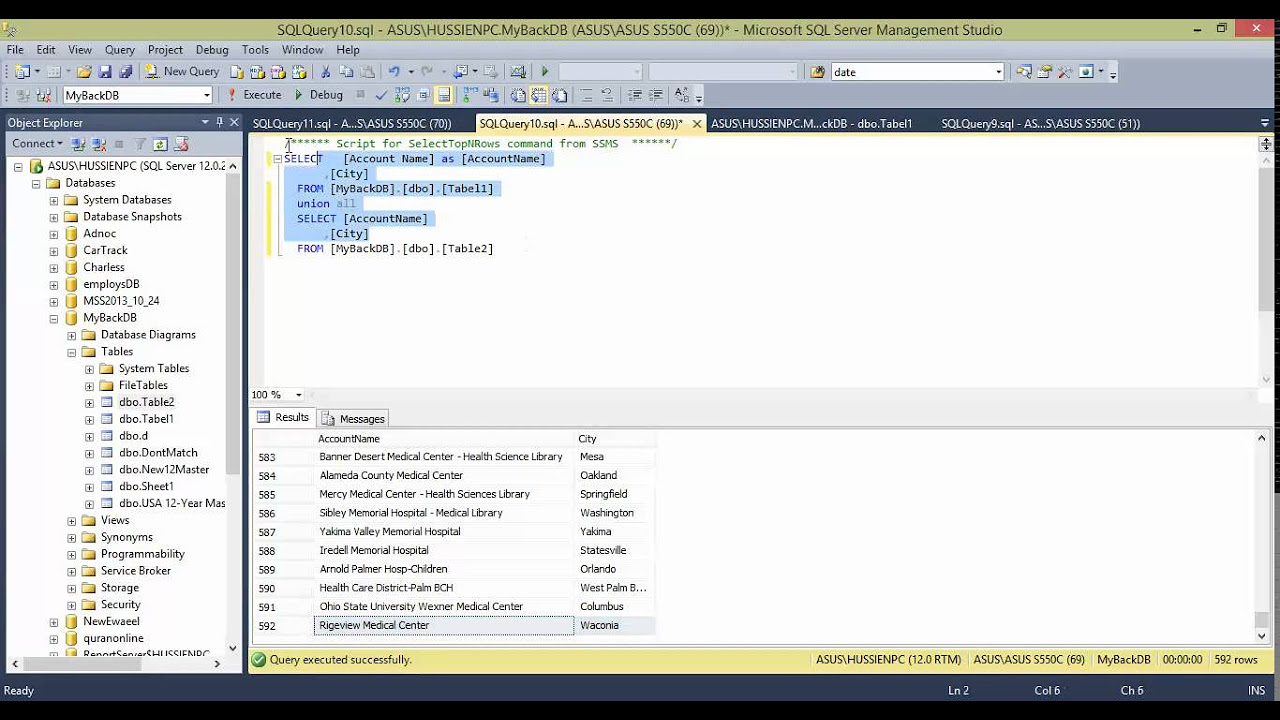Screen dimensions: 1280x720
Task: Click the Open File folder icon
Action: tap(84, 72)
